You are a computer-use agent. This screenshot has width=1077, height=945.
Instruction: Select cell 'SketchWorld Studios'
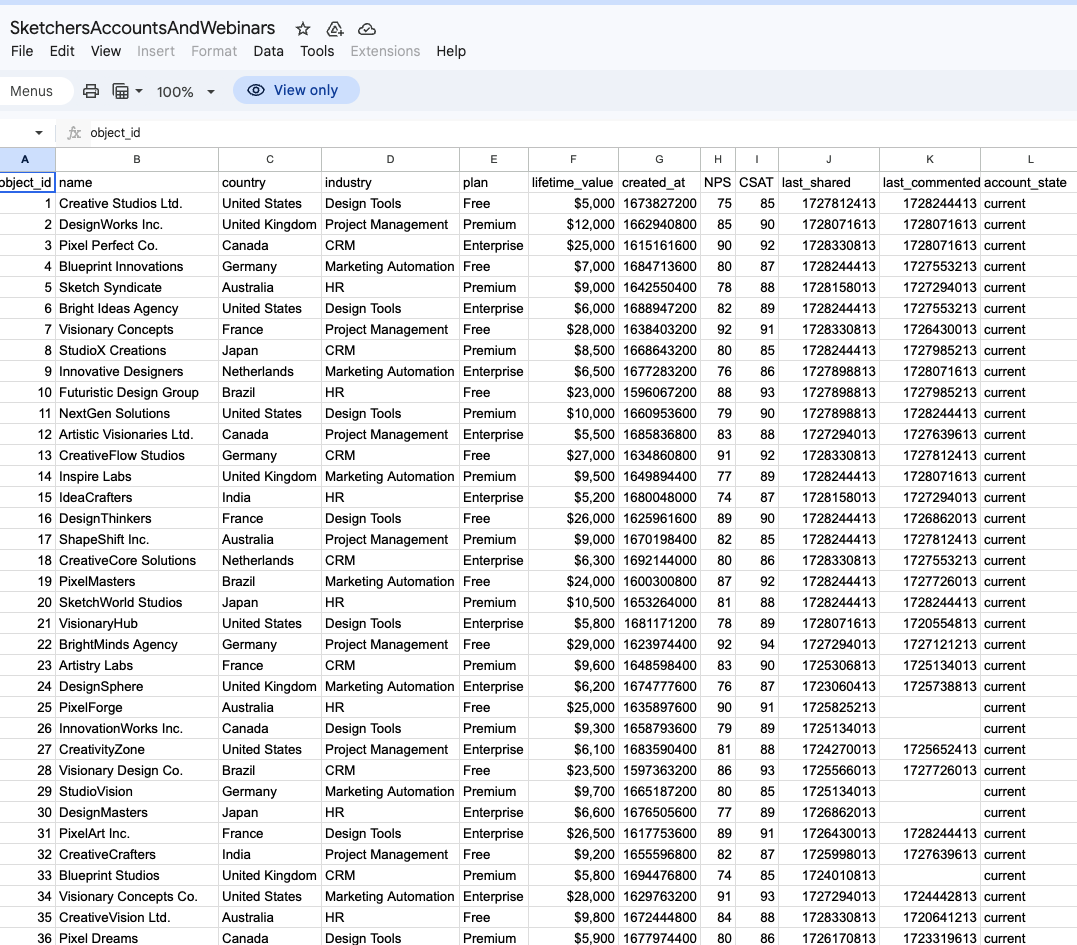pyautogui.click(x=137, y=603)
